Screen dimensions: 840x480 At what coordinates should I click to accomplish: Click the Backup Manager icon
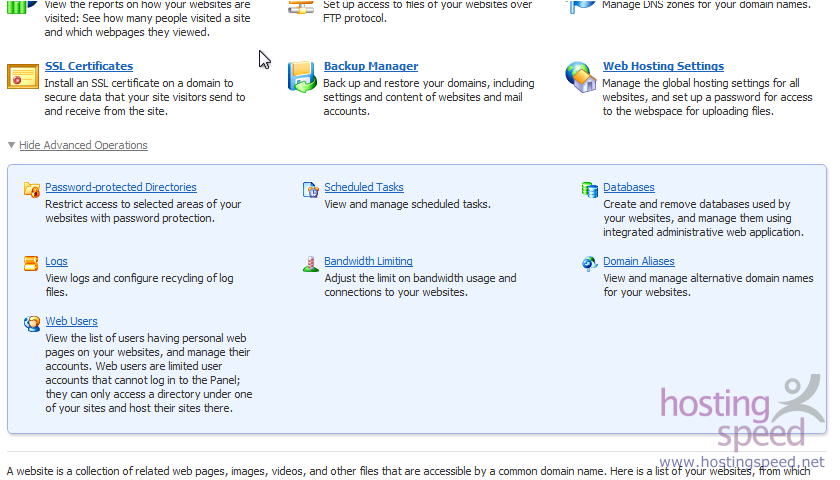[302, 77]
